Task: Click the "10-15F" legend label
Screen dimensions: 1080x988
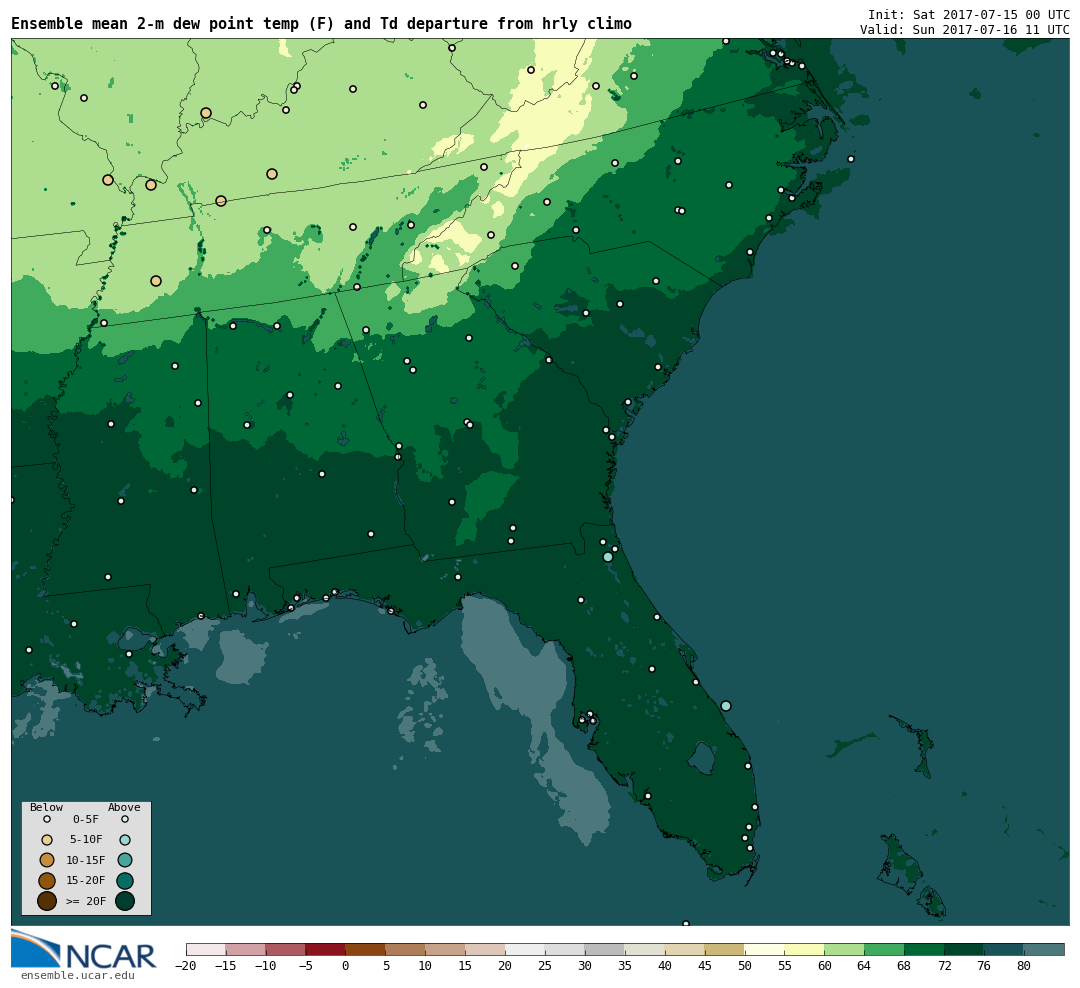Action: tap(86, 860)
